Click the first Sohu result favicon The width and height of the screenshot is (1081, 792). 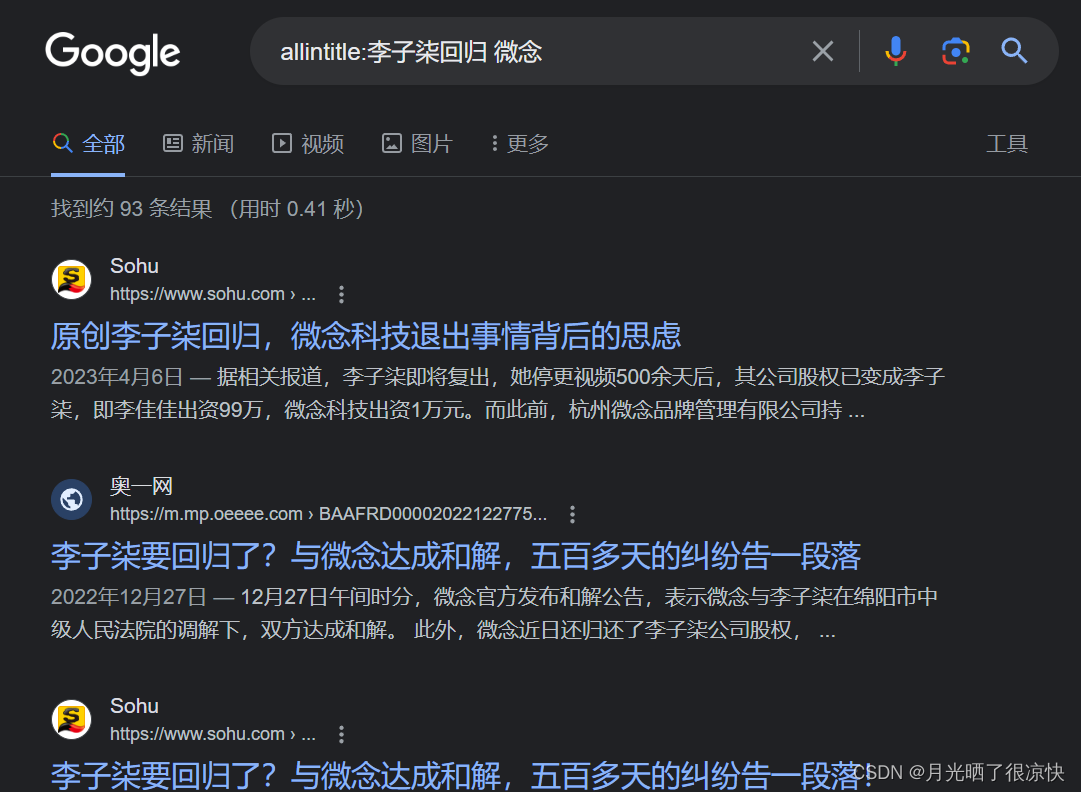[72, 280]
